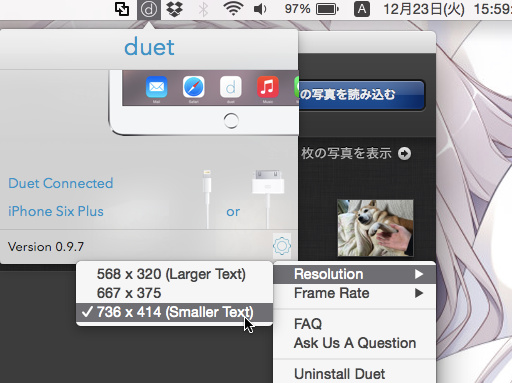
Task: Click the arrow icon next to 枚の写真を表示
Action: [x=404, y=154]
